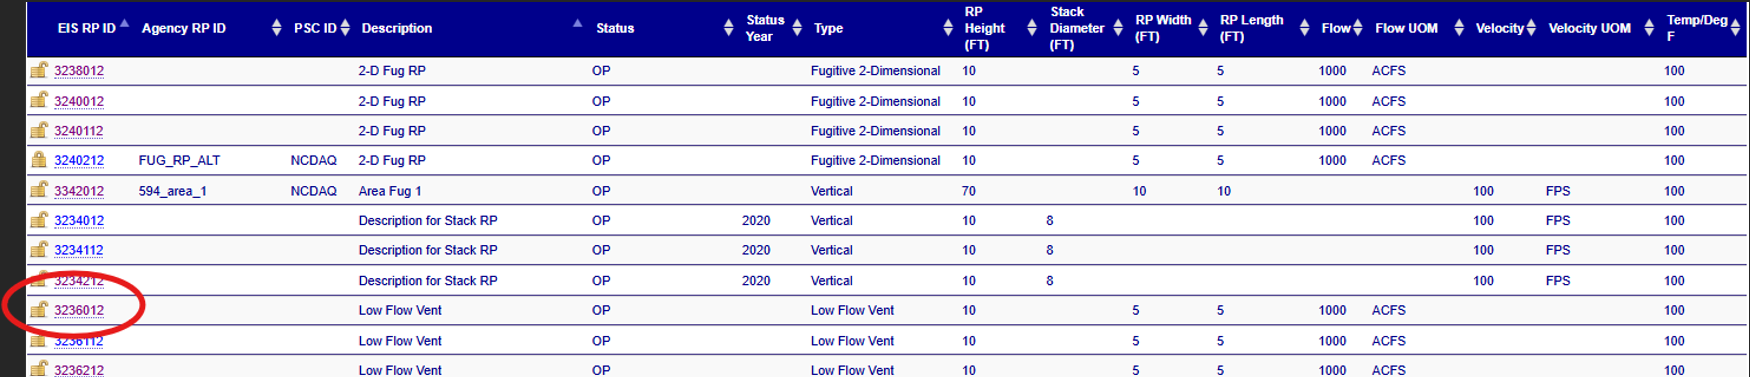Open release point 3342012 link
Screen dimensions: 1750x377
[x=79, y=191]
